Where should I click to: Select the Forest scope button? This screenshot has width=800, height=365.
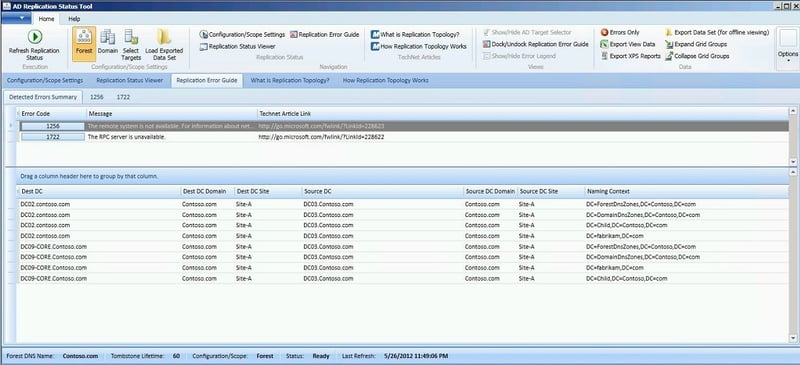click(84, 44)
